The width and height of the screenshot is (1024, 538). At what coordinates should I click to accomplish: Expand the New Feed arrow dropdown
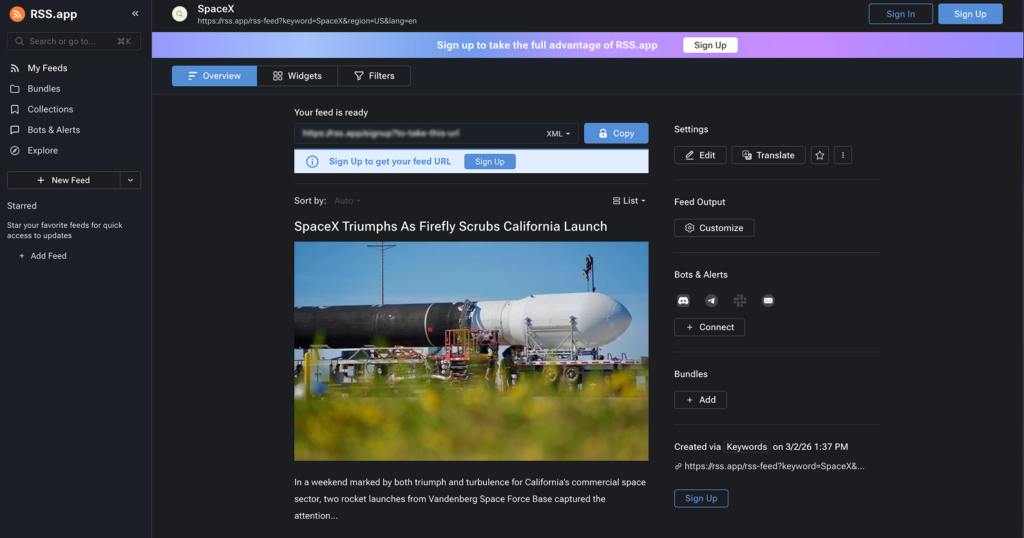point(130,180)
